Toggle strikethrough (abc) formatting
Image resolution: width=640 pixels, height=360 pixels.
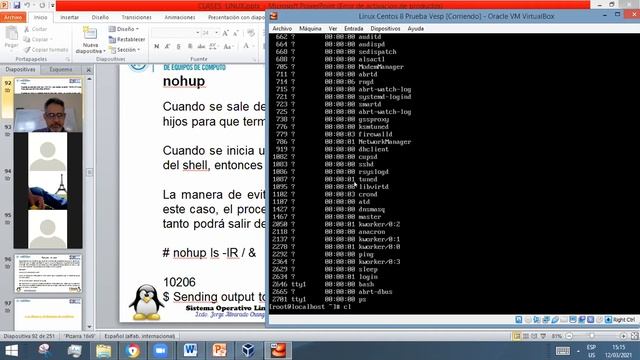[x=201, y=47]
